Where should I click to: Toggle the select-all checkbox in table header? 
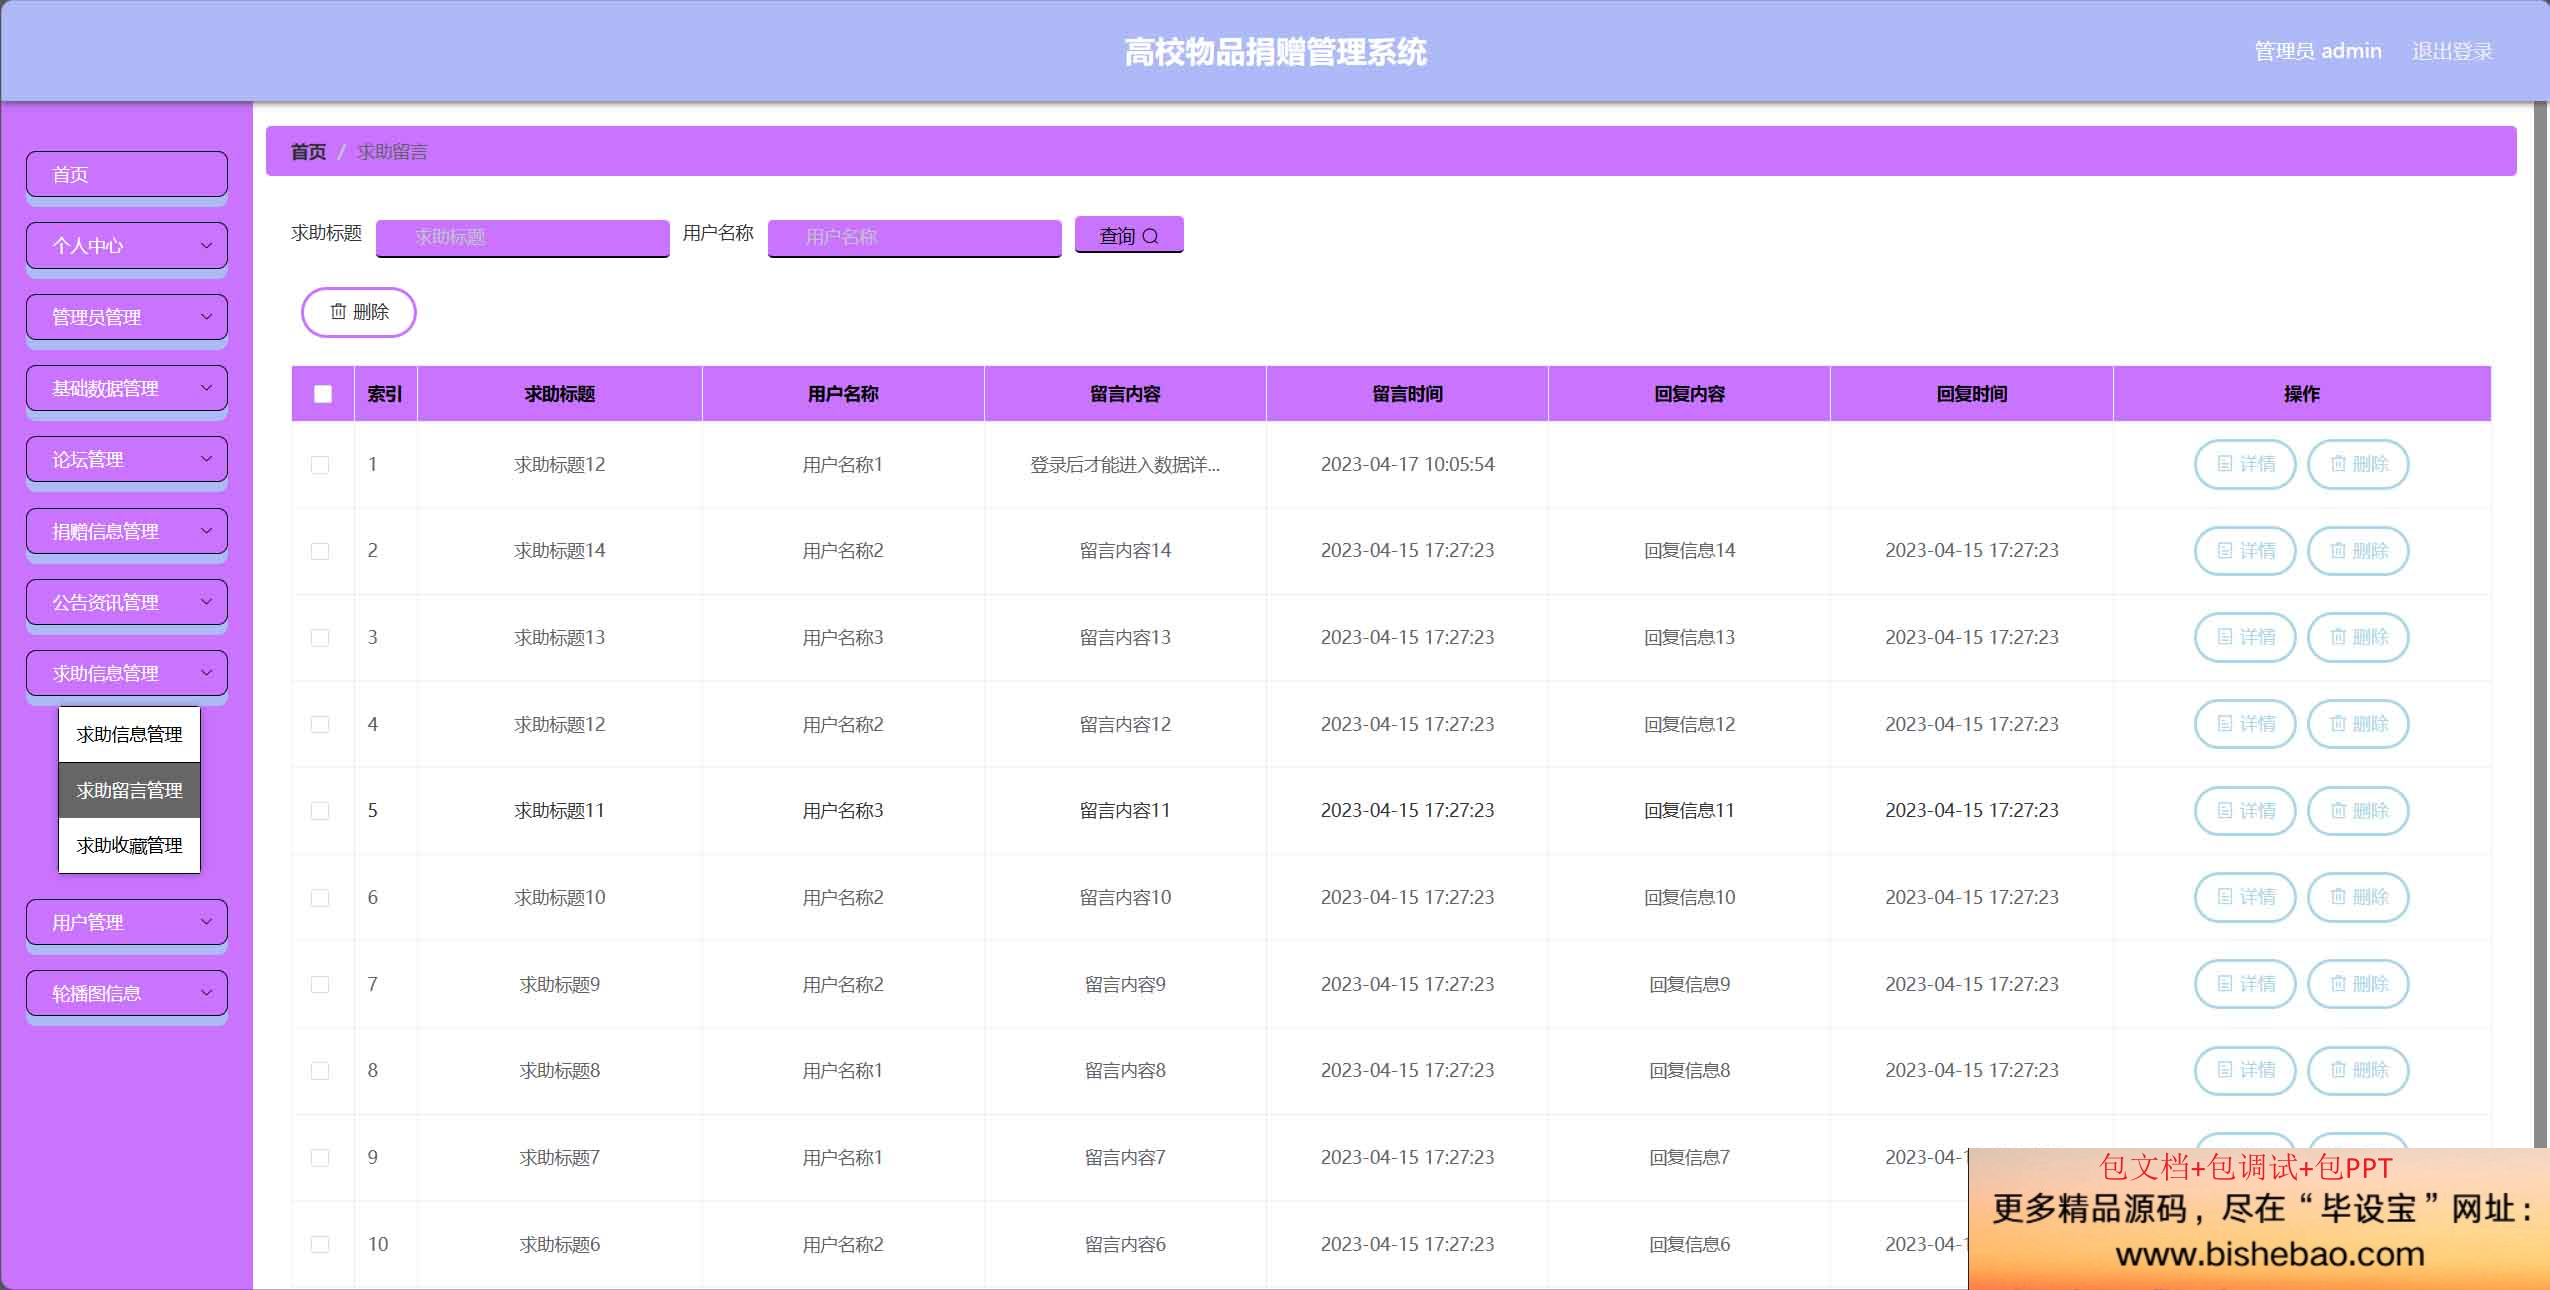tap(323, 394)
